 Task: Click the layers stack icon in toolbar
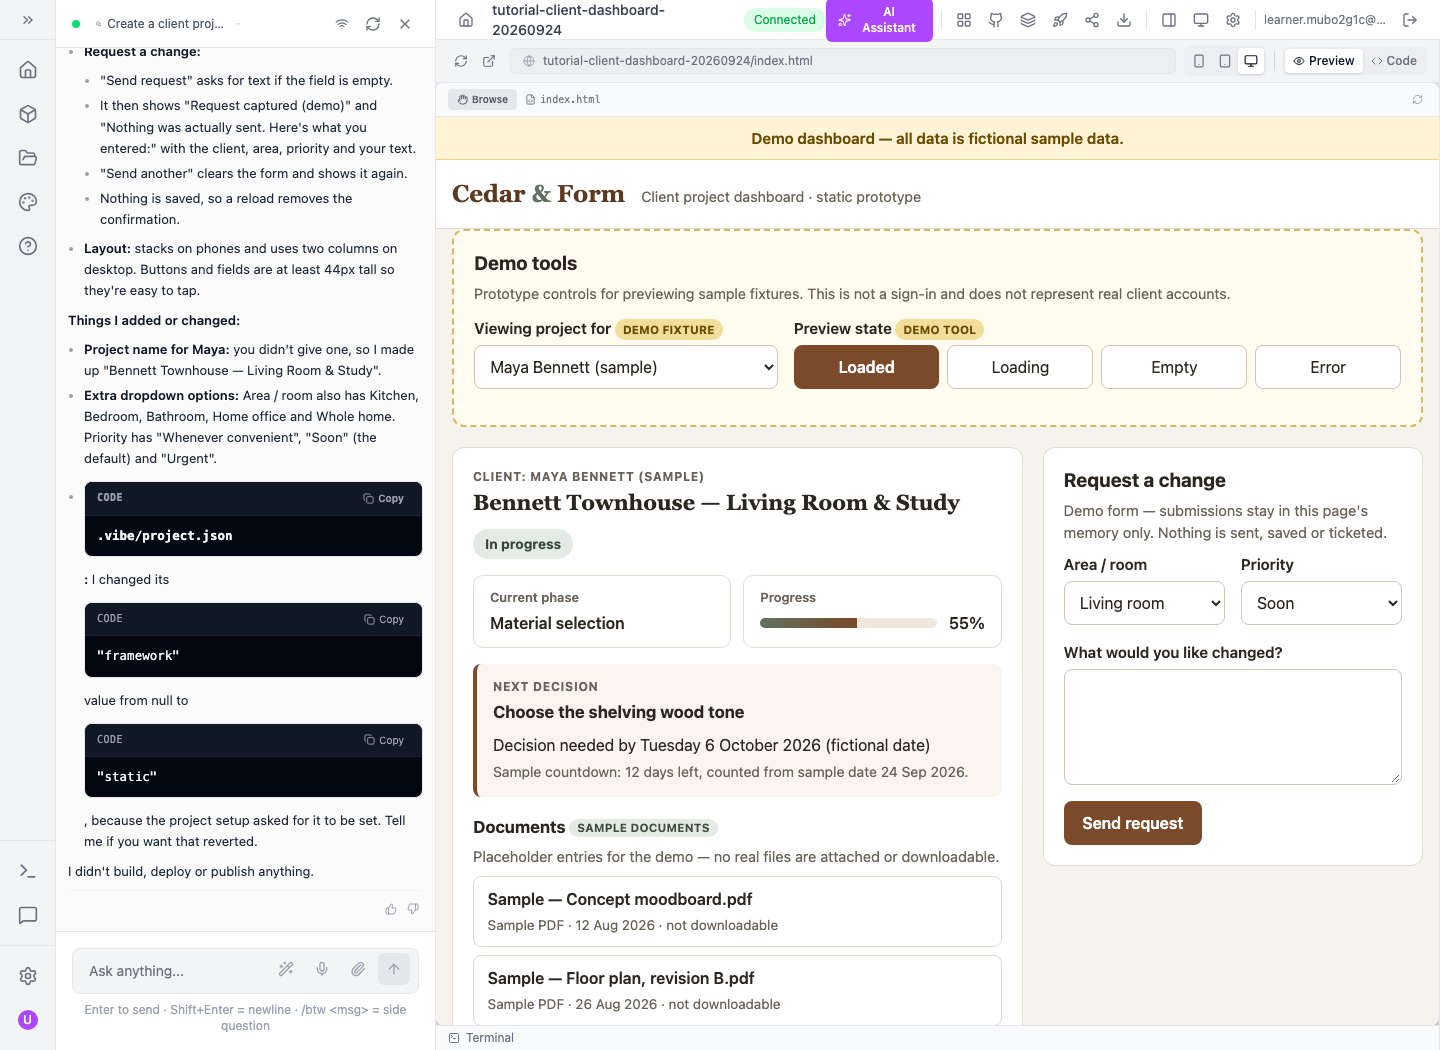(x=1028, y=20)
